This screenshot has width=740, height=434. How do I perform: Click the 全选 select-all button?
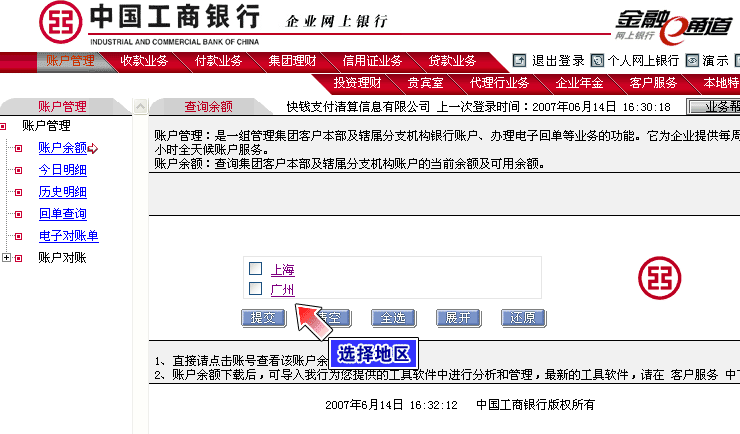393,318
